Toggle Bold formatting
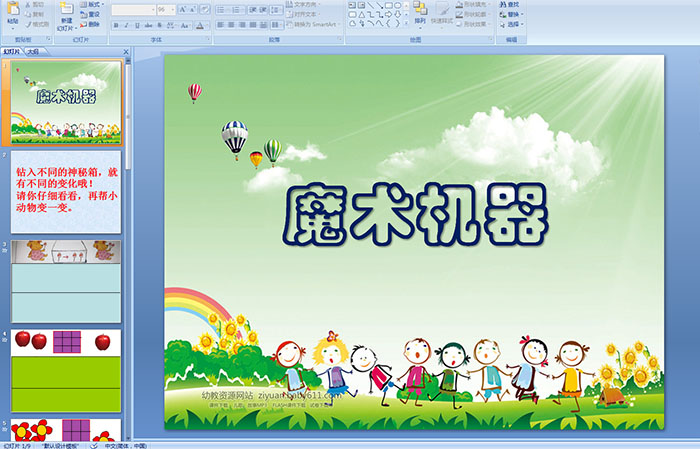Viewport: 700px width, 449px height. click(x=117, y=25)
